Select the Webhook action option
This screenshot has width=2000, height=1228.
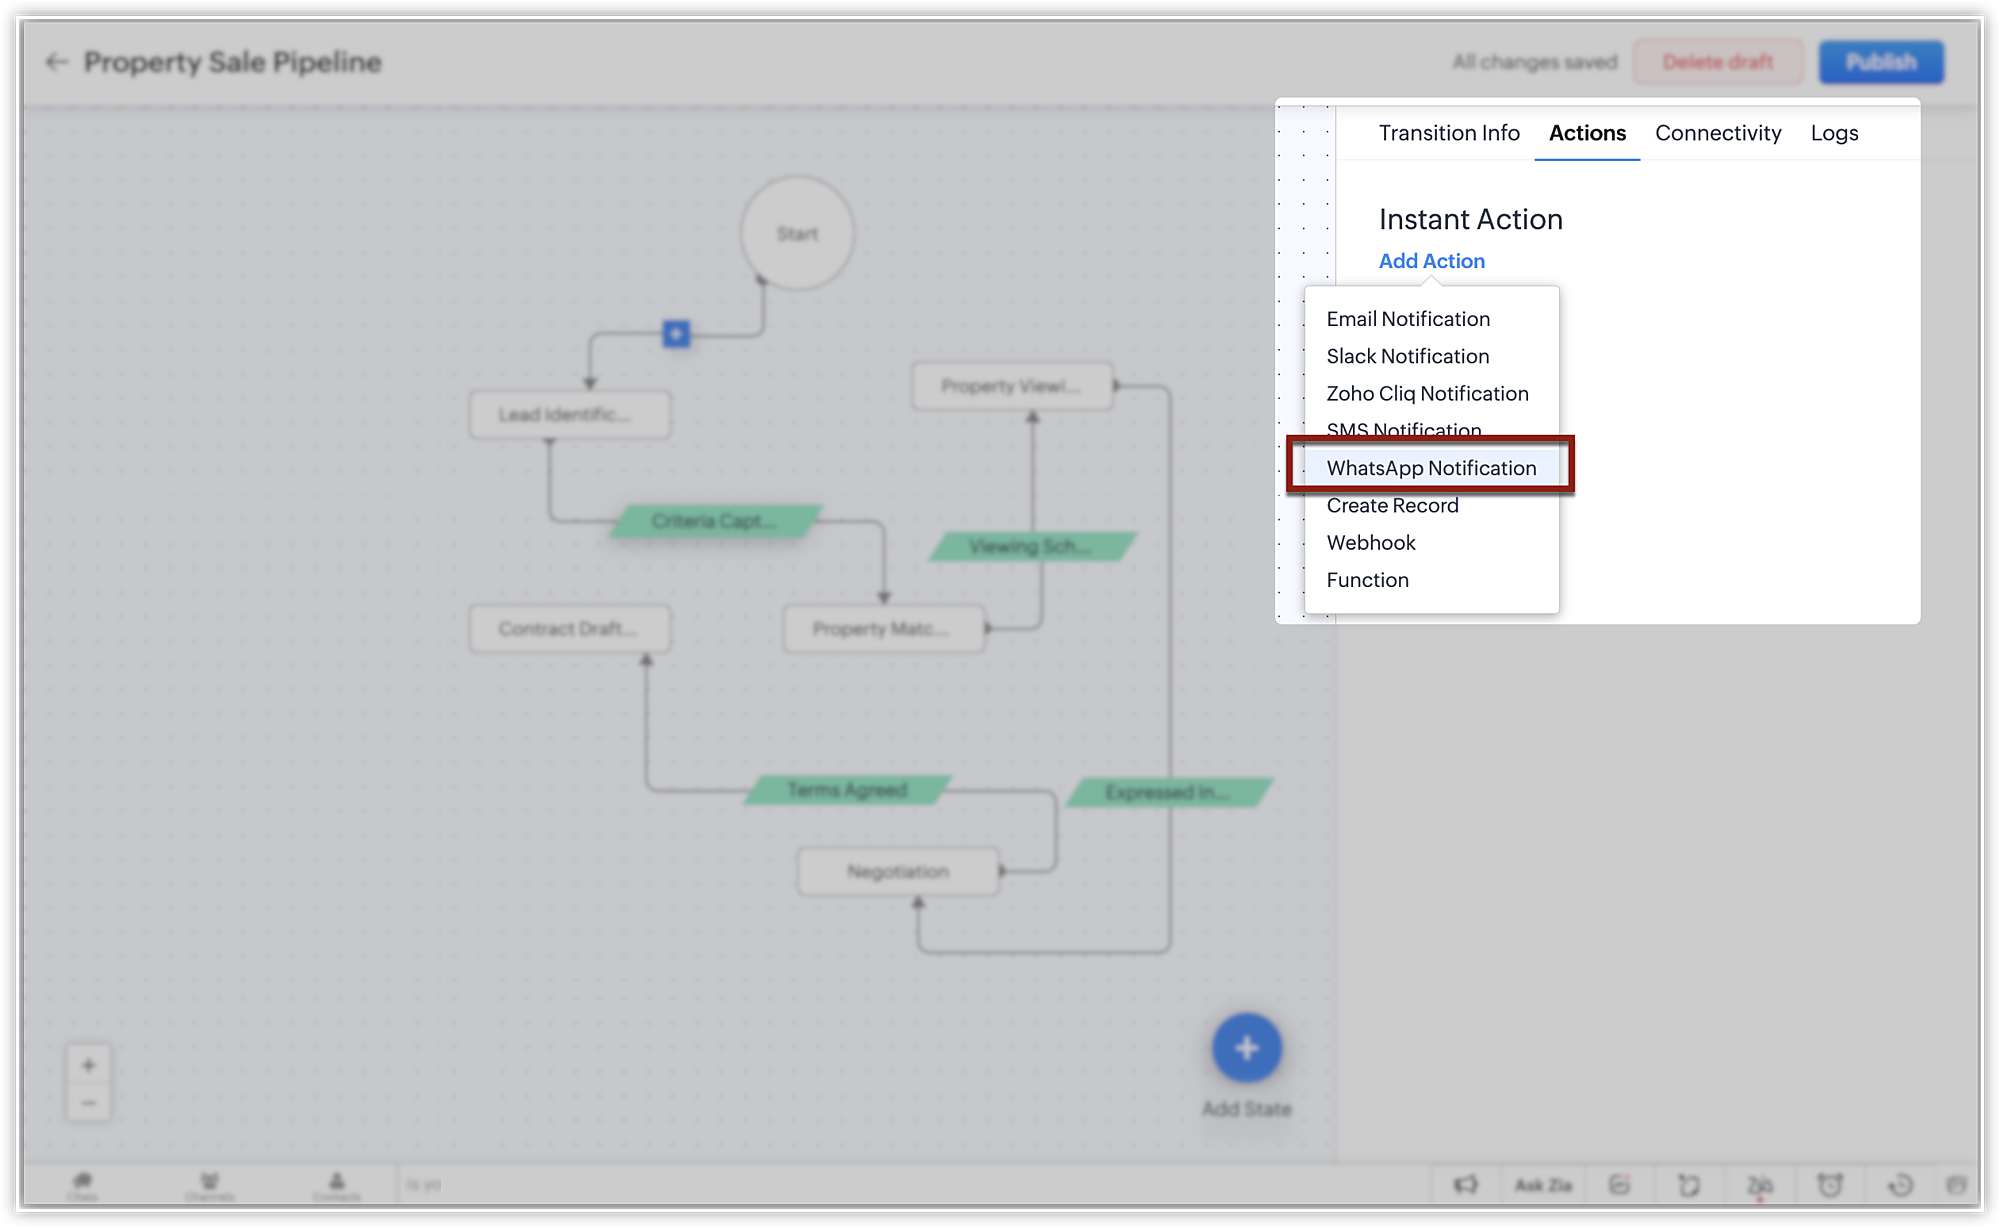pyautogui.click(x=1370, y=543)
